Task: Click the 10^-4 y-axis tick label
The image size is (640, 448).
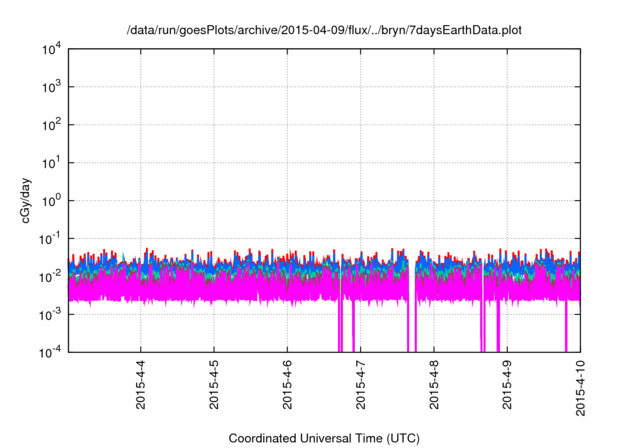Action: click(50, 352)
